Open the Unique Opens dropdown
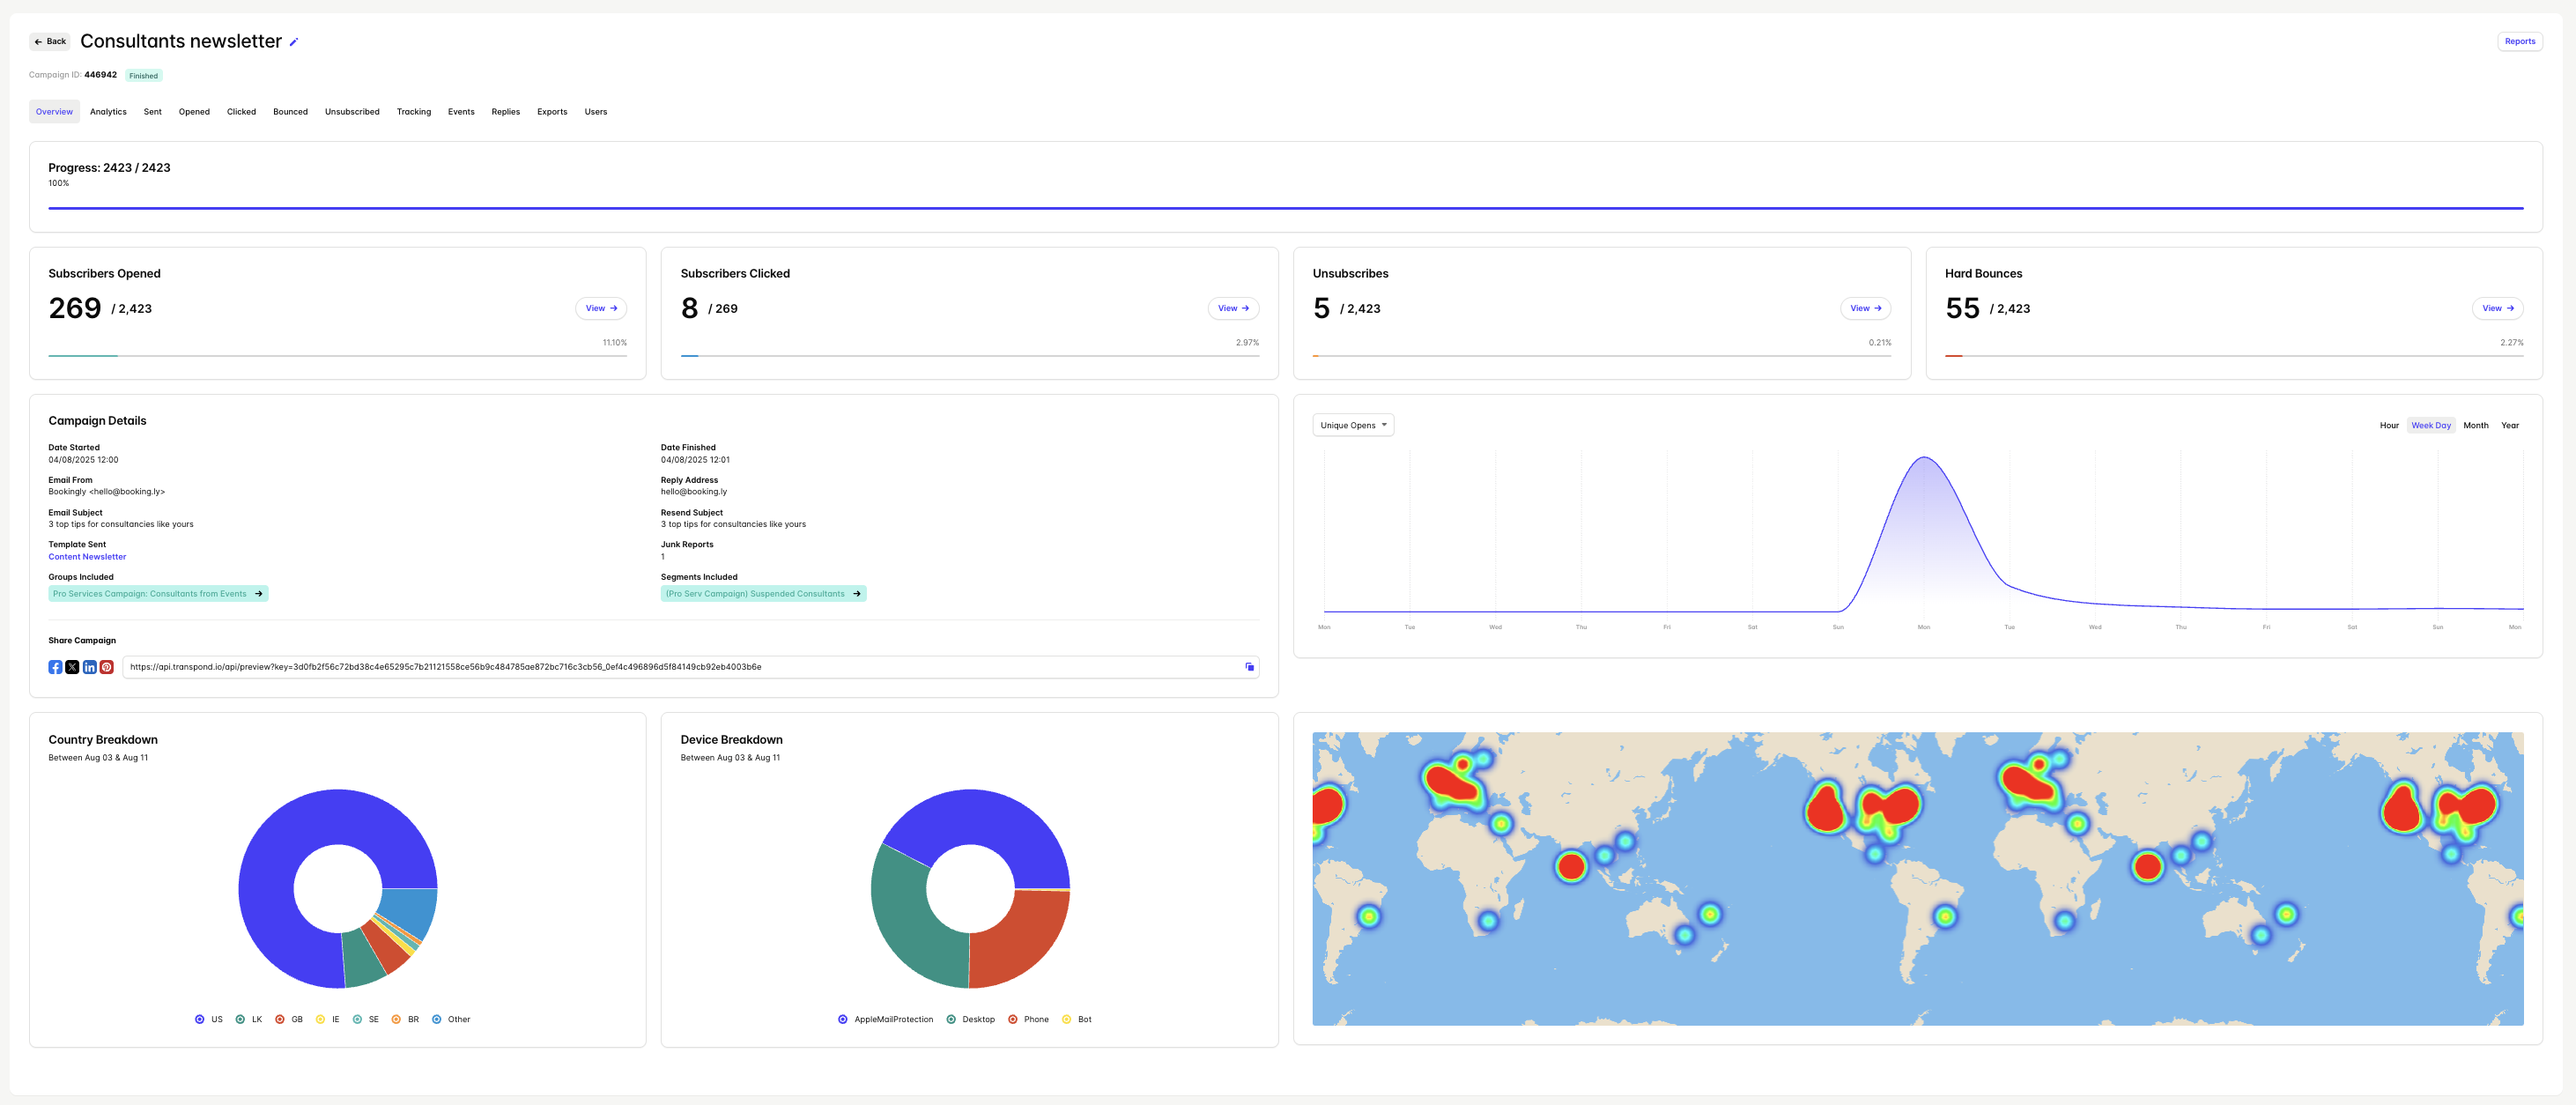Image resolution: width=2576 pixels, height=1105 pixels. pos(1352,425)
